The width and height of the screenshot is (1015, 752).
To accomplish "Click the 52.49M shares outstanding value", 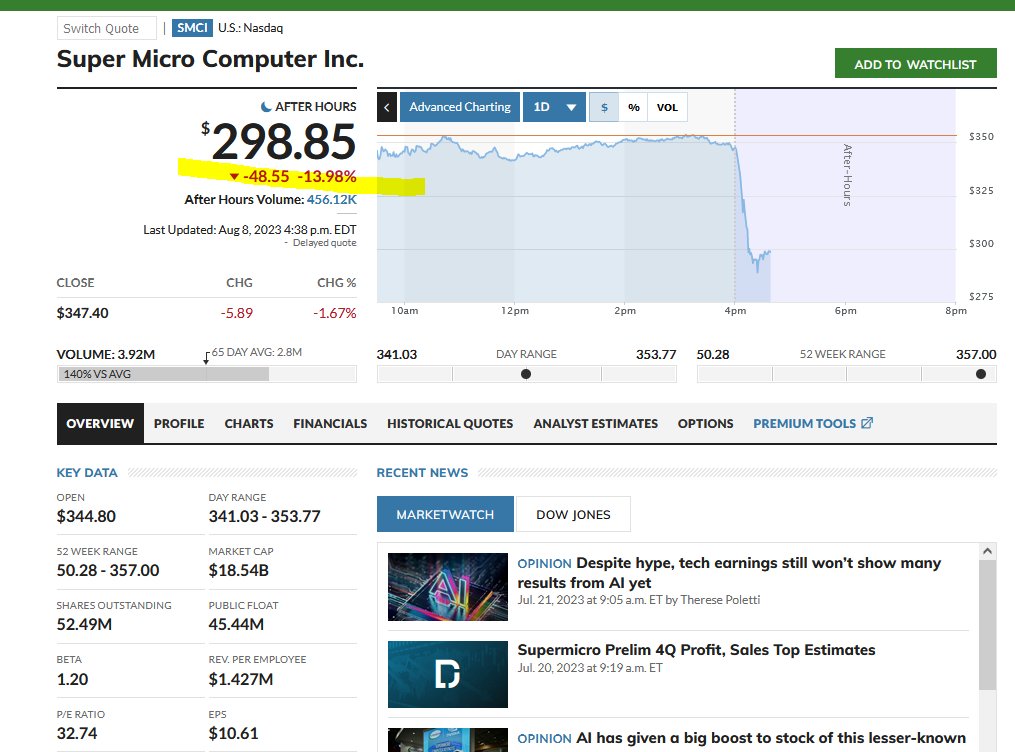I will pyautogui.click(x=84, y=625).
